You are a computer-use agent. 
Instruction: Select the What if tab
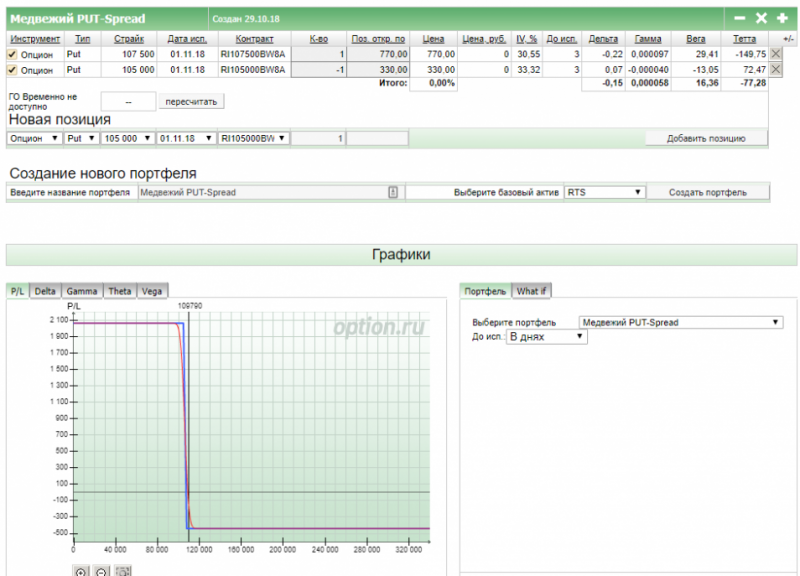[531, 291]
